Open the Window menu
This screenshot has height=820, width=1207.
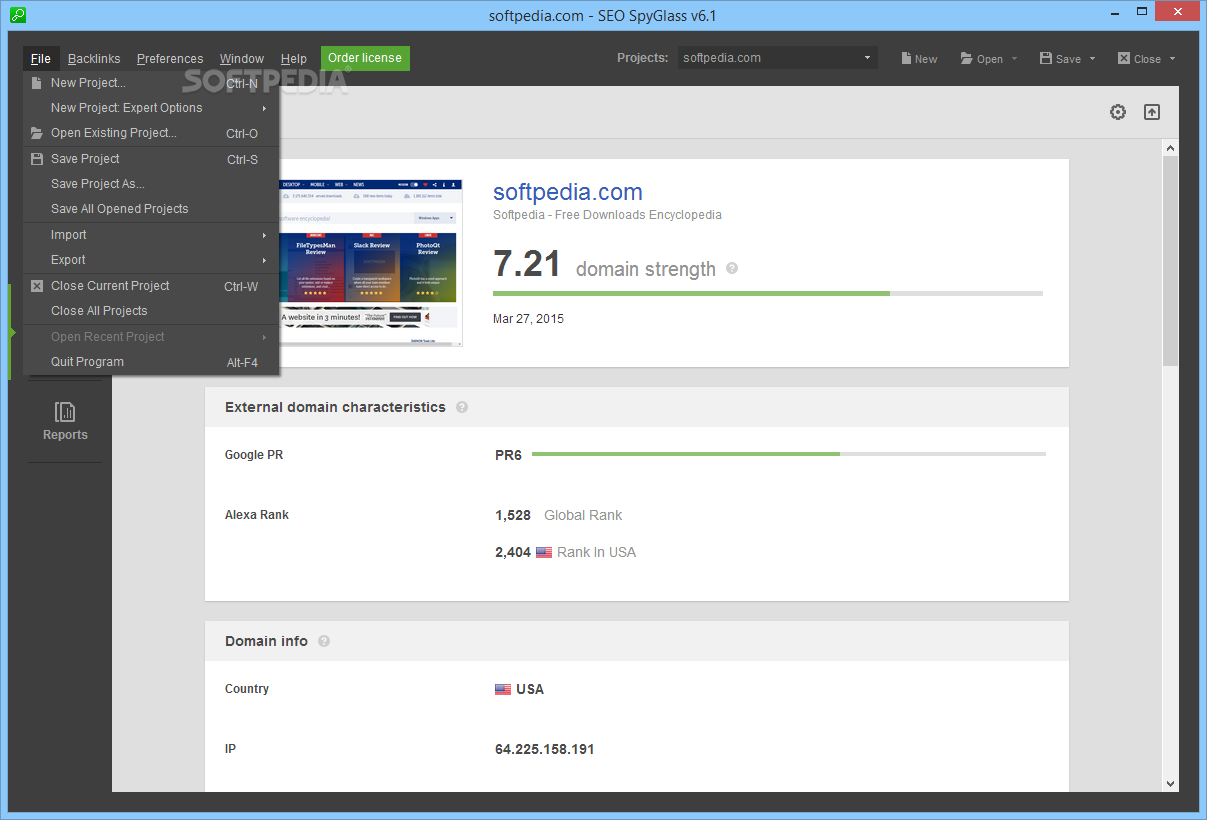tap(242, 58)
